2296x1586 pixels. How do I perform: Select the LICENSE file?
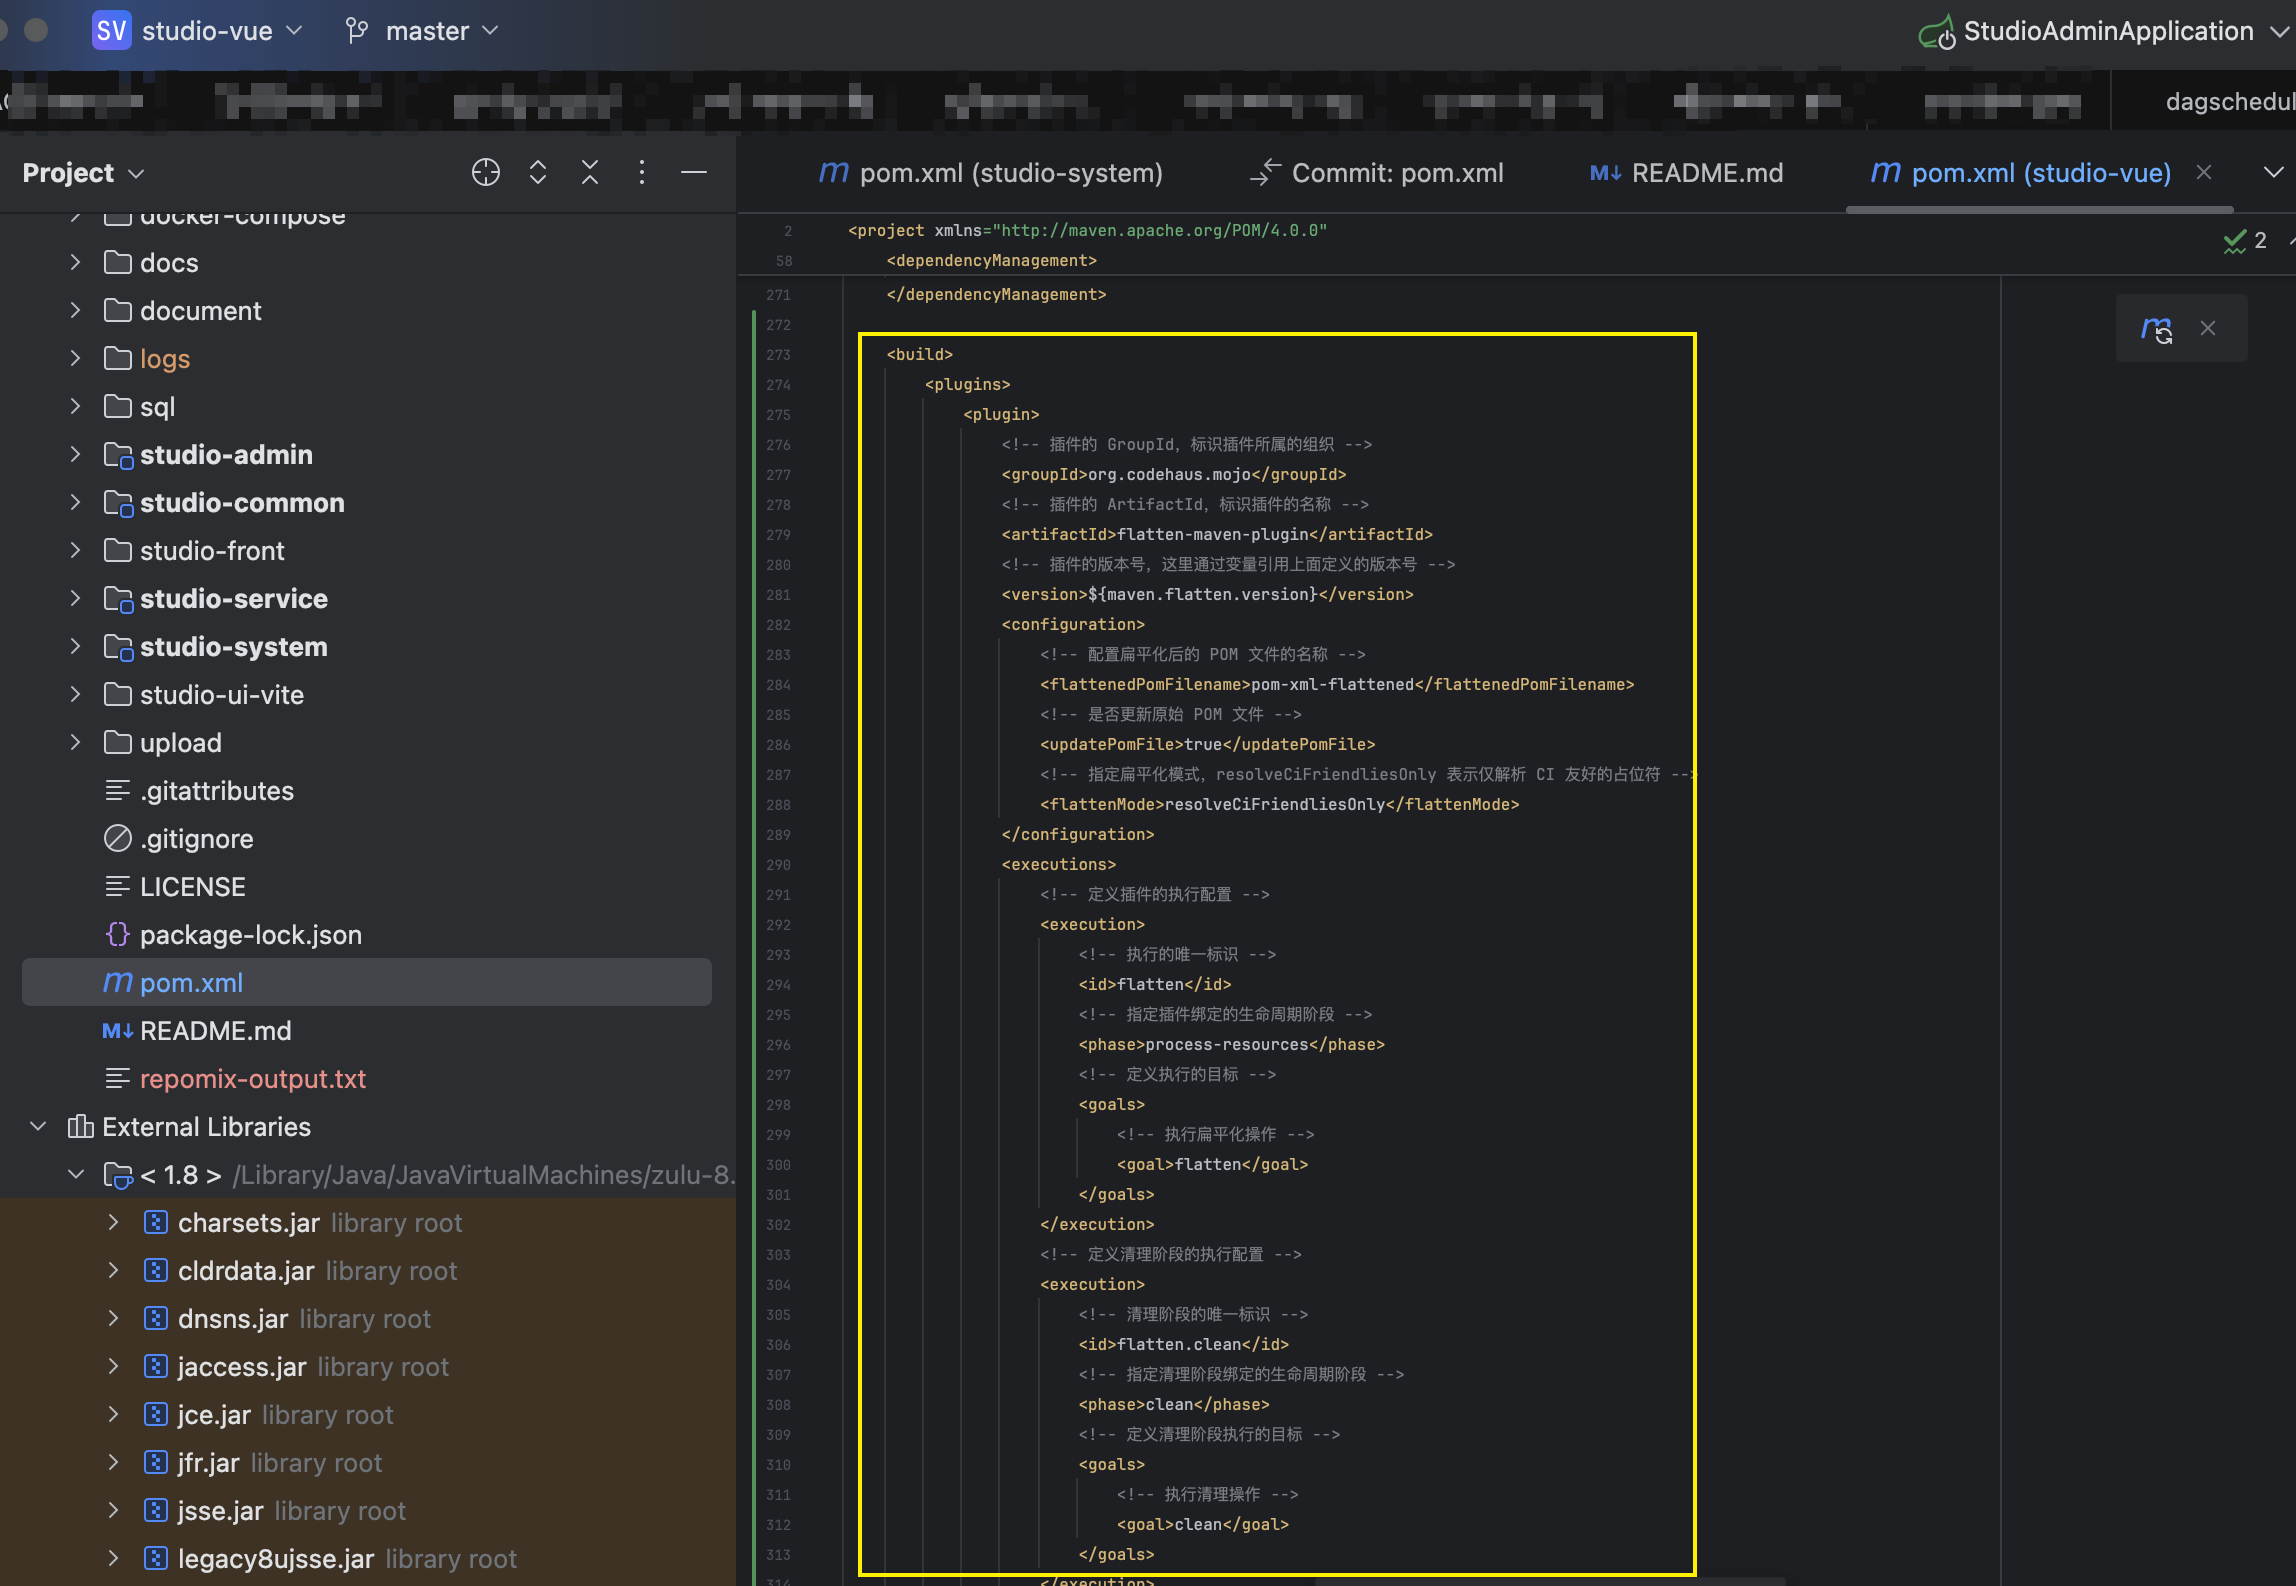pyautogui.click(x=193, y=886)
